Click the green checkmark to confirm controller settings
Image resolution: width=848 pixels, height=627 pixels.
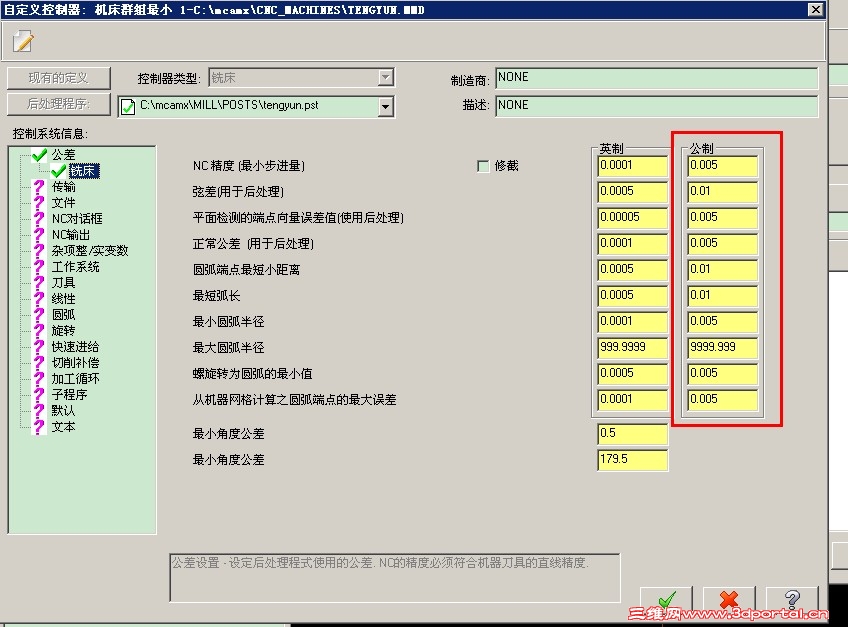664,598
